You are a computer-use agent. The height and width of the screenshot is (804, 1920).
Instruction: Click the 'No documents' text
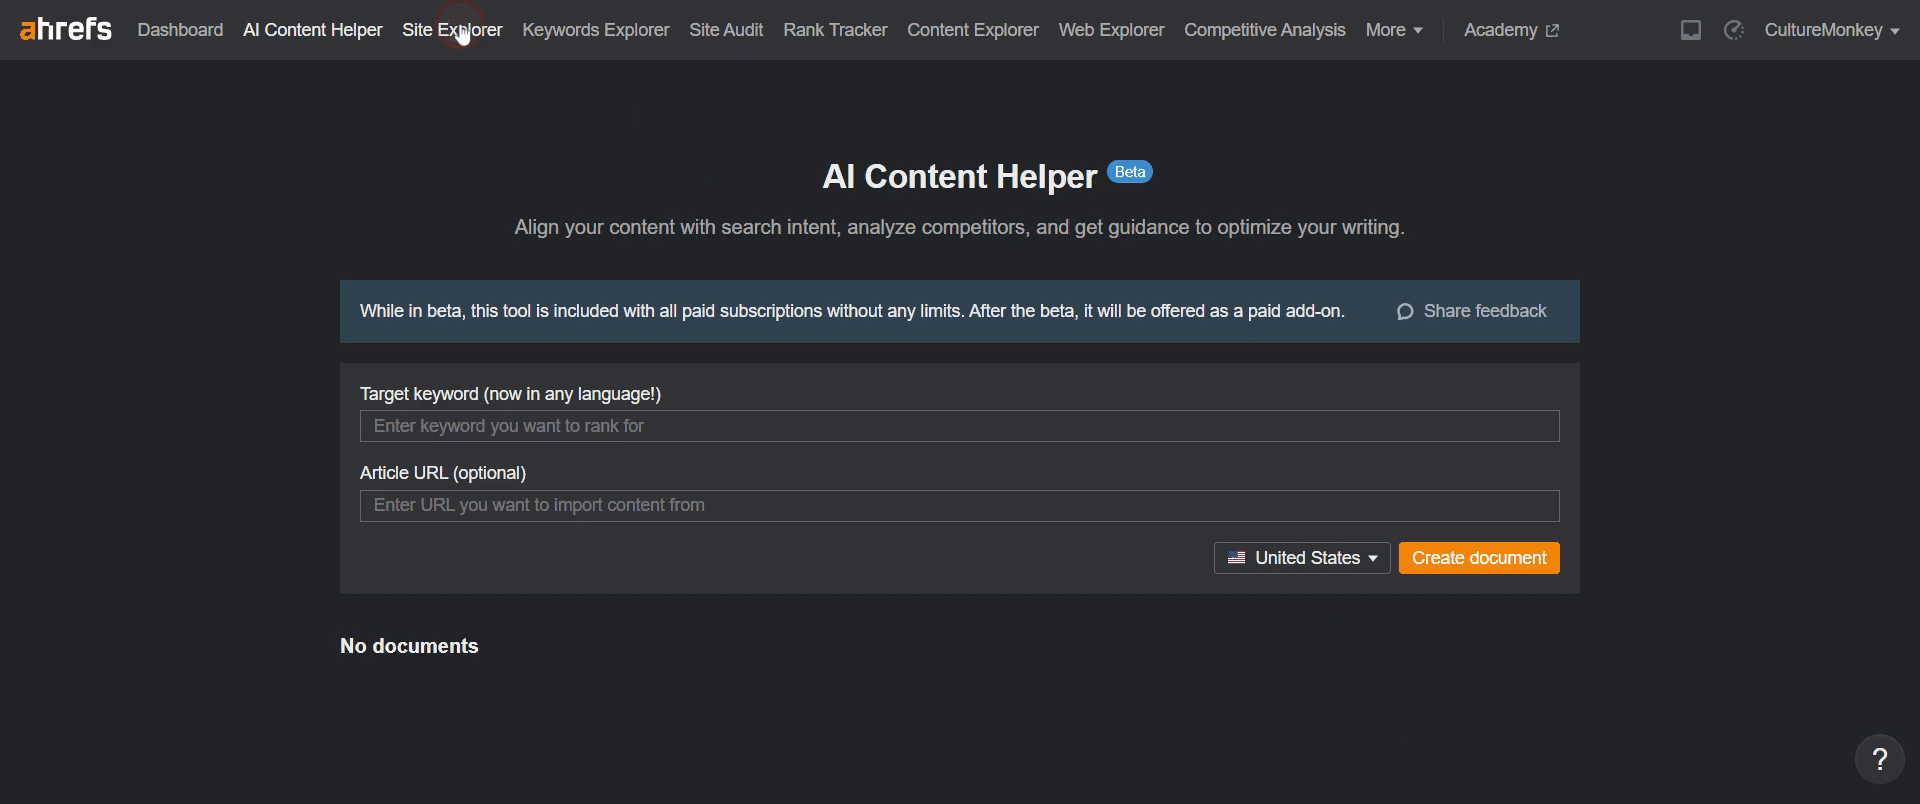[x=409, y=646]
